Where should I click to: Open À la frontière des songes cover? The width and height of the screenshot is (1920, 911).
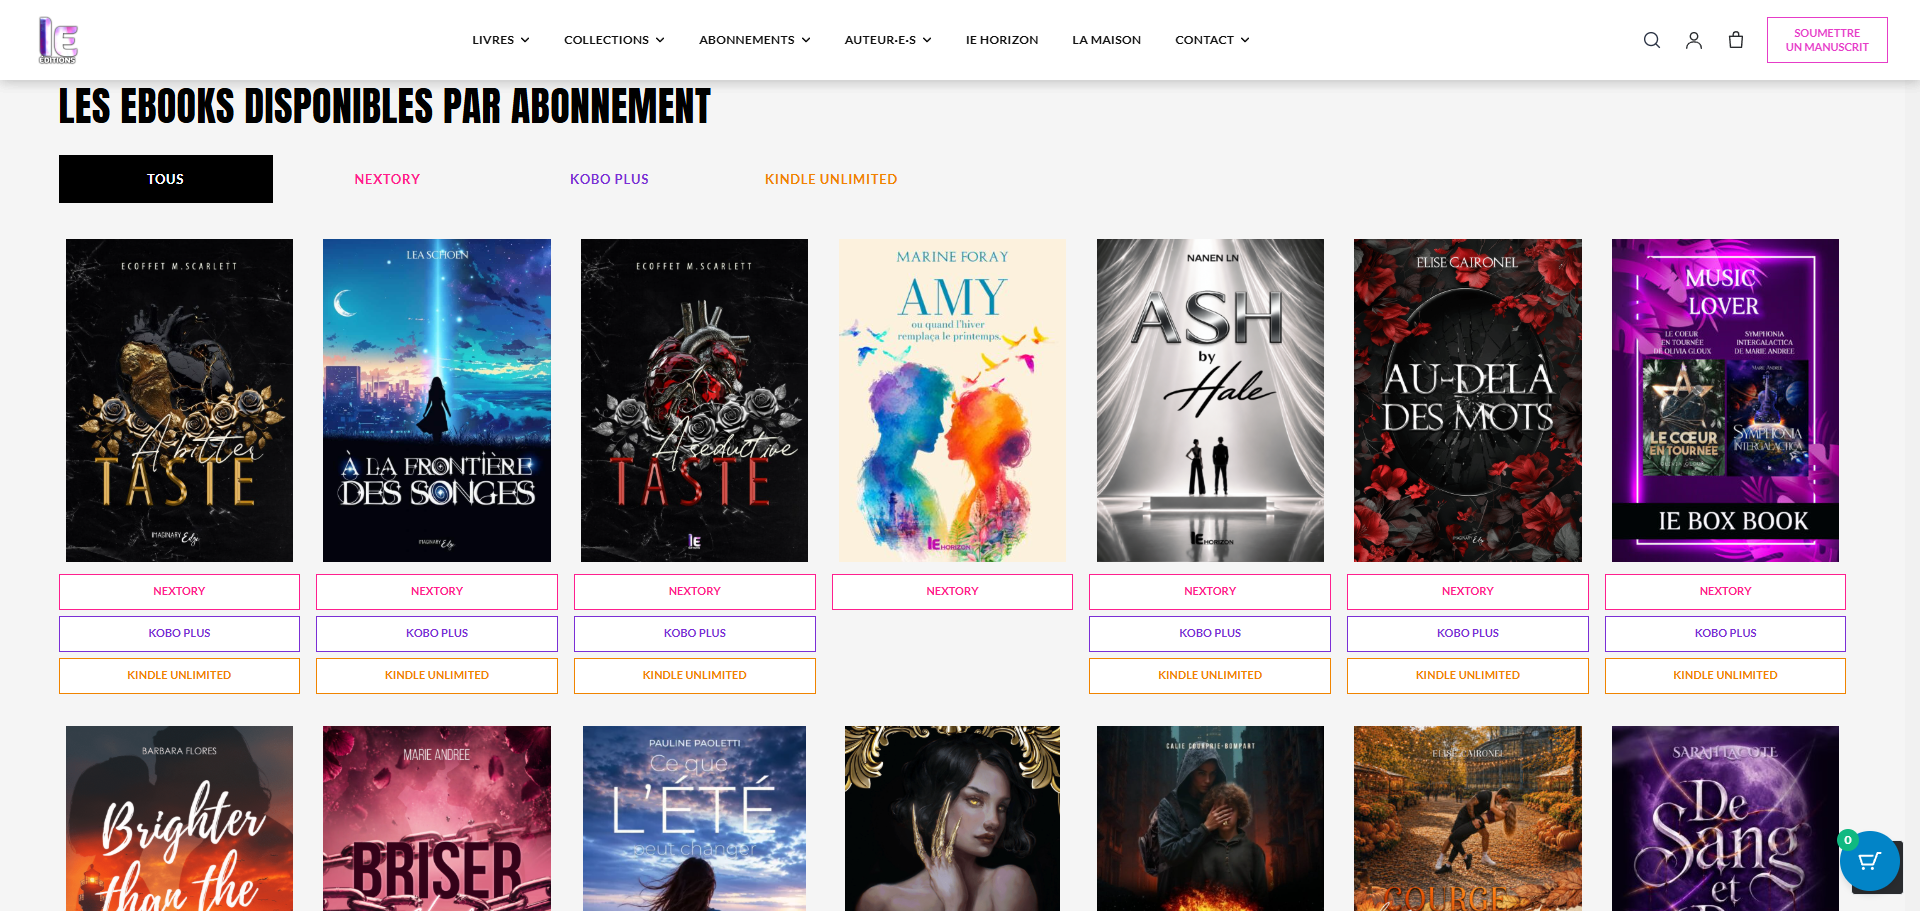coord(437,400)
